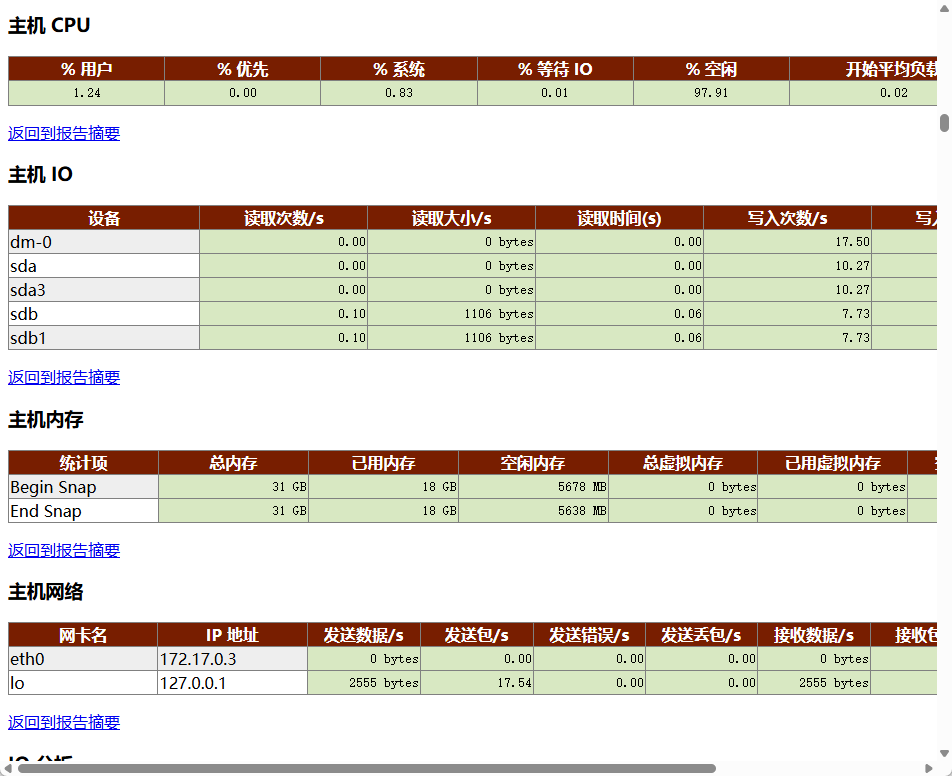Go to 返回到报告摘要 link below 主机网络 table

coord(64,722)
